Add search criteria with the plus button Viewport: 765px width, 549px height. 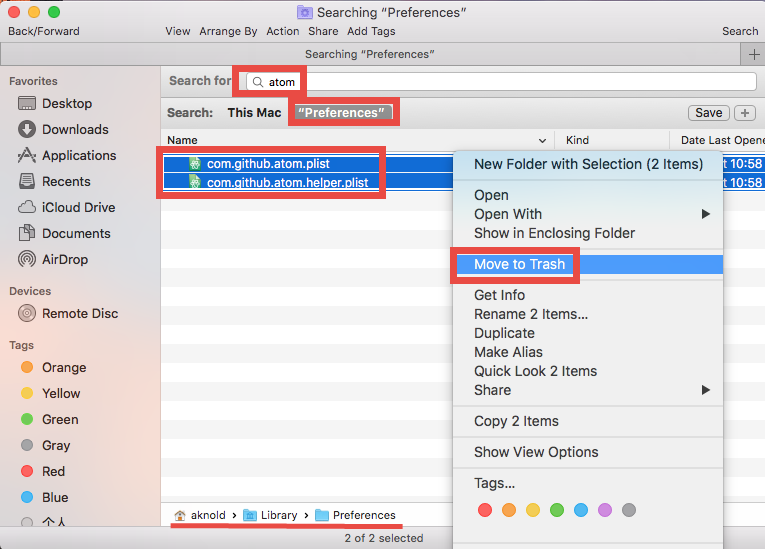click(745, 113)
